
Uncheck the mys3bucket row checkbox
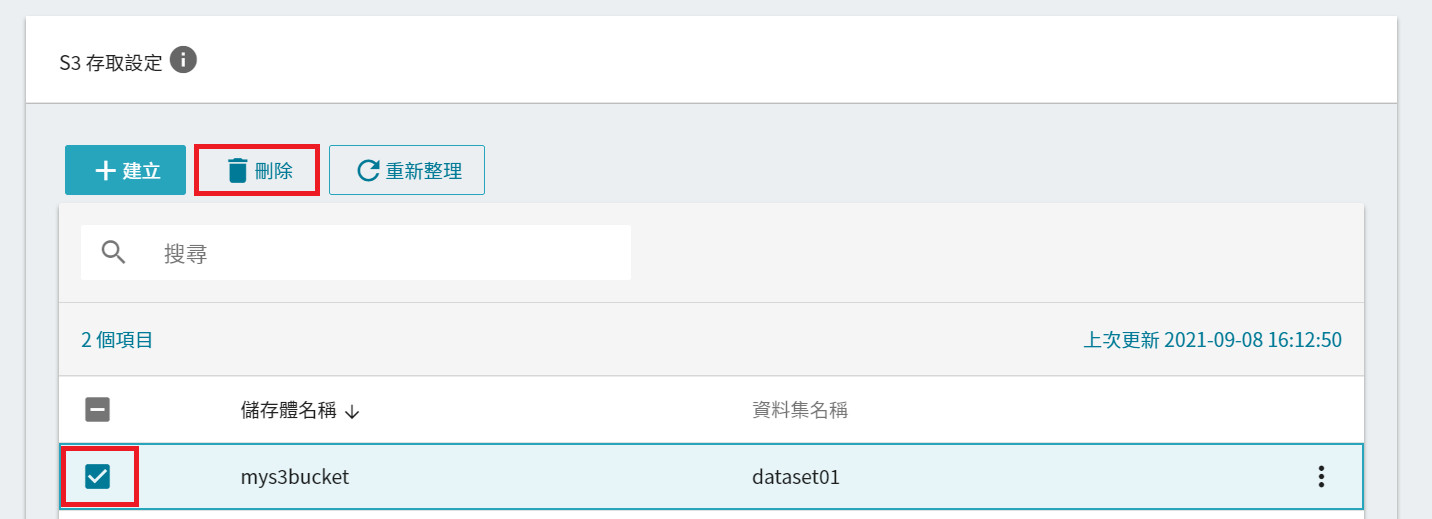coord(98,477)
